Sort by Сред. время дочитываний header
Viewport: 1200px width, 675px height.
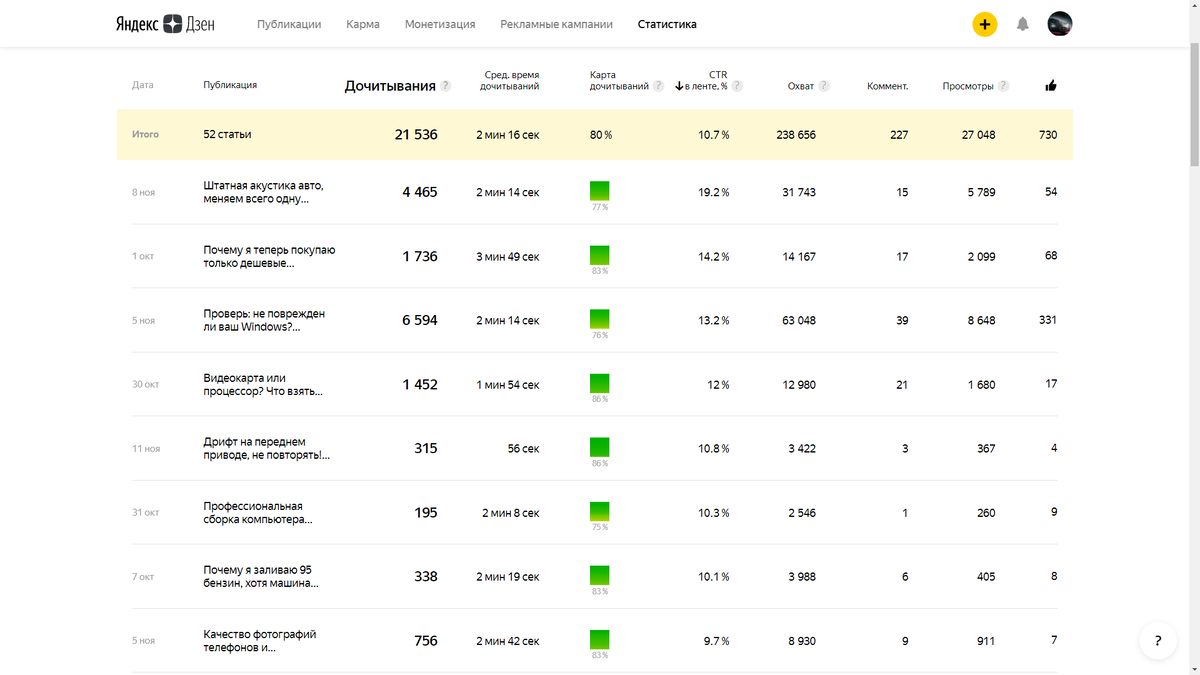[x=510, y=81]
